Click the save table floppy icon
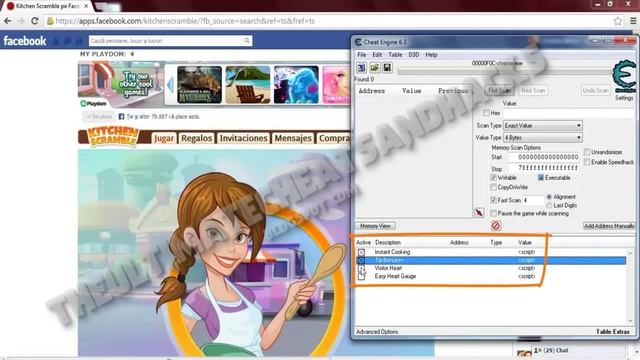The width and height of the screenshot is (640, 360). [387, 67]
